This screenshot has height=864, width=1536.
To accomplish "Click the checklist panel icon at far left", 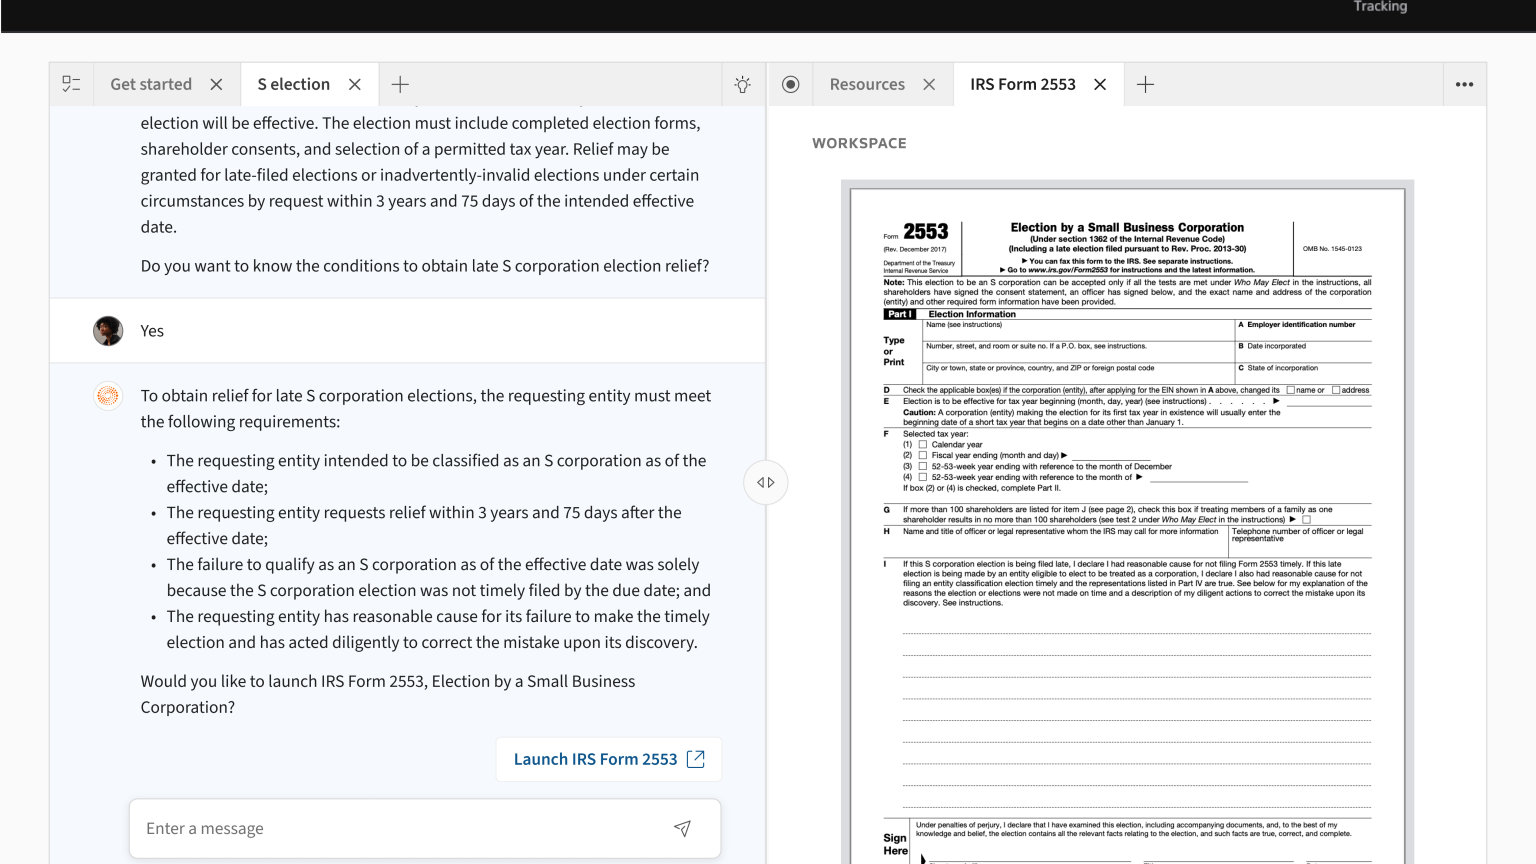I will [71, 84].
